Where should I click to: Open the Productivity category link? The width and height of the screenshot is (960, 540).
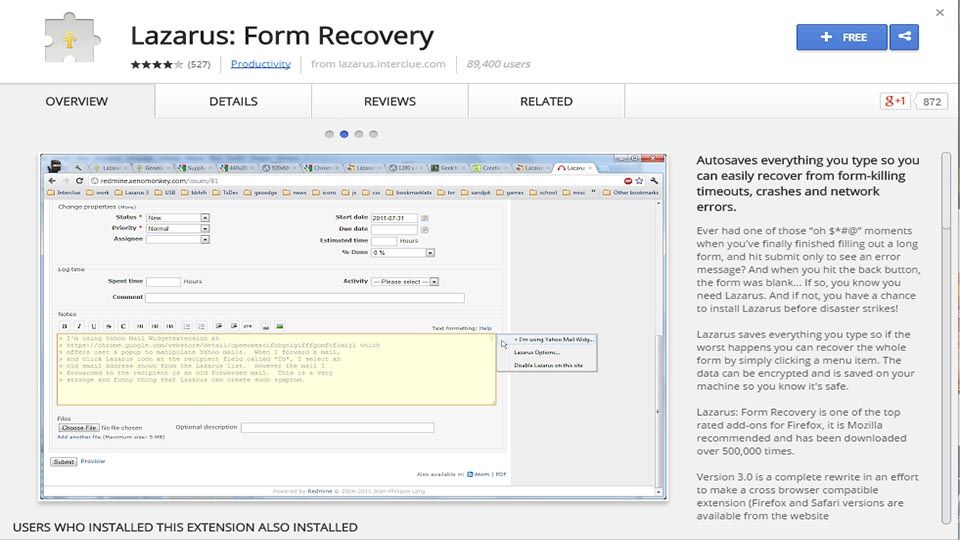[261, 64]
